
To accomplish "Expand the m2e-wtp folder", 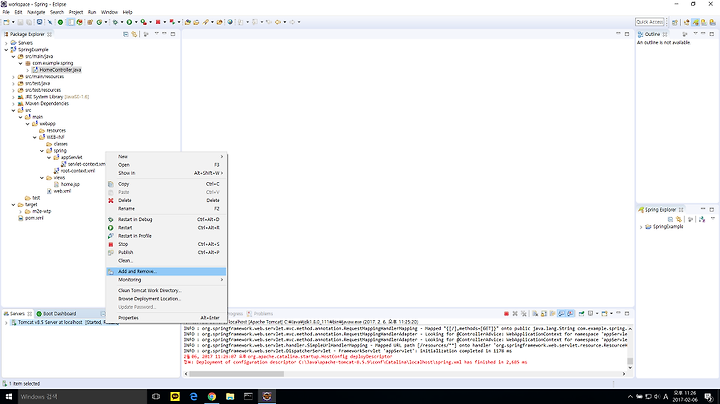I will 21,211.
